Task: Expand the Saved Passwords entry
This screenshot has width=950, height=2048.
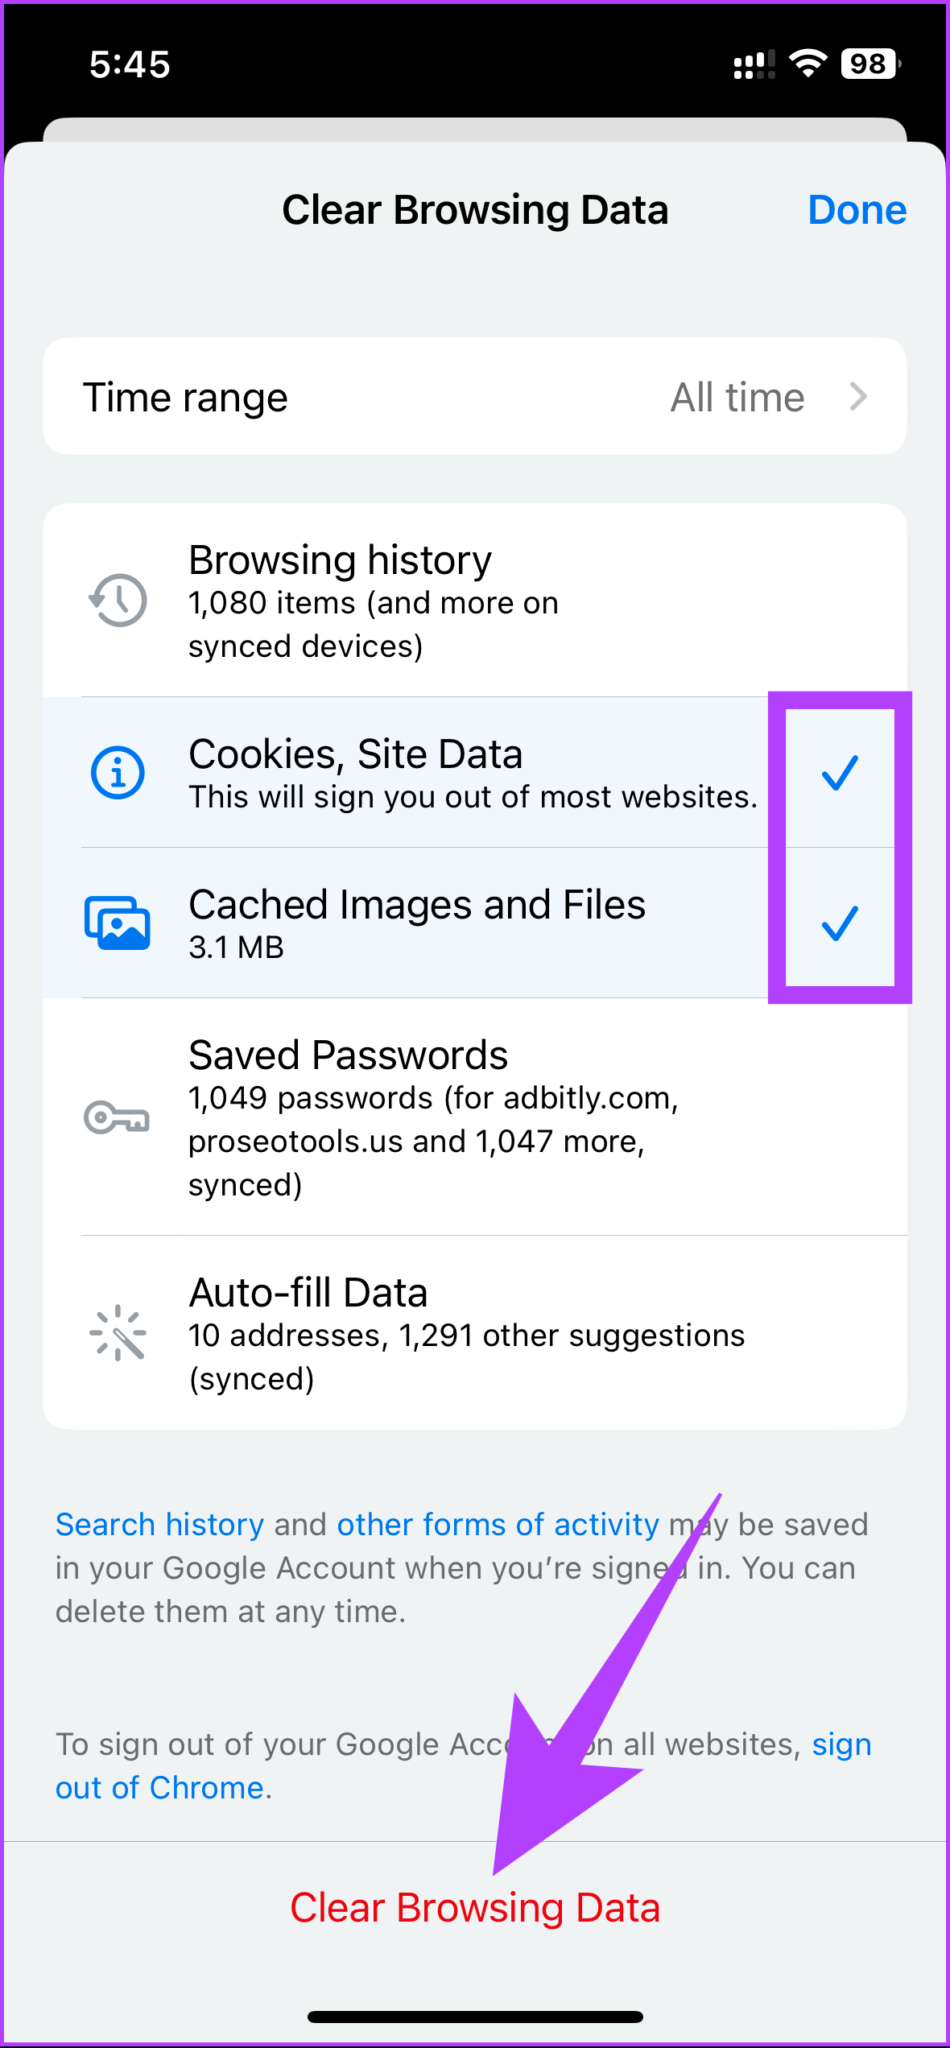Action: coord(475,1117)
